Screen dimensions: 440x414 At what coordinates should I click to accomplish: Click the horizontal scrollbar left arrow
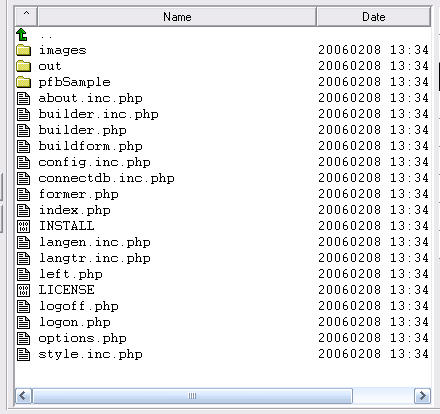pyautogui.click(x=23, y=396)
